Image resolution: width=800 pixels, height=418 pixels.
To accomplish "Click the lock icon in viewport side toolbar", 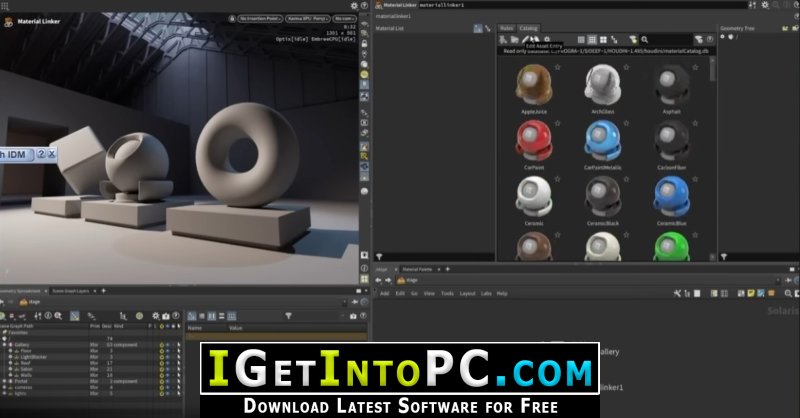I will click(364, 43).
